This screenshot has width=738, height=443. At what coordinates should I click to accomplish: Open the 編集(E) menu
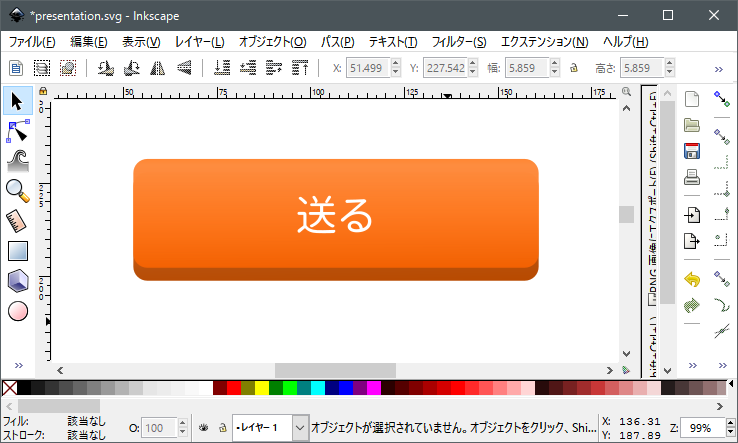coord(88,42)
